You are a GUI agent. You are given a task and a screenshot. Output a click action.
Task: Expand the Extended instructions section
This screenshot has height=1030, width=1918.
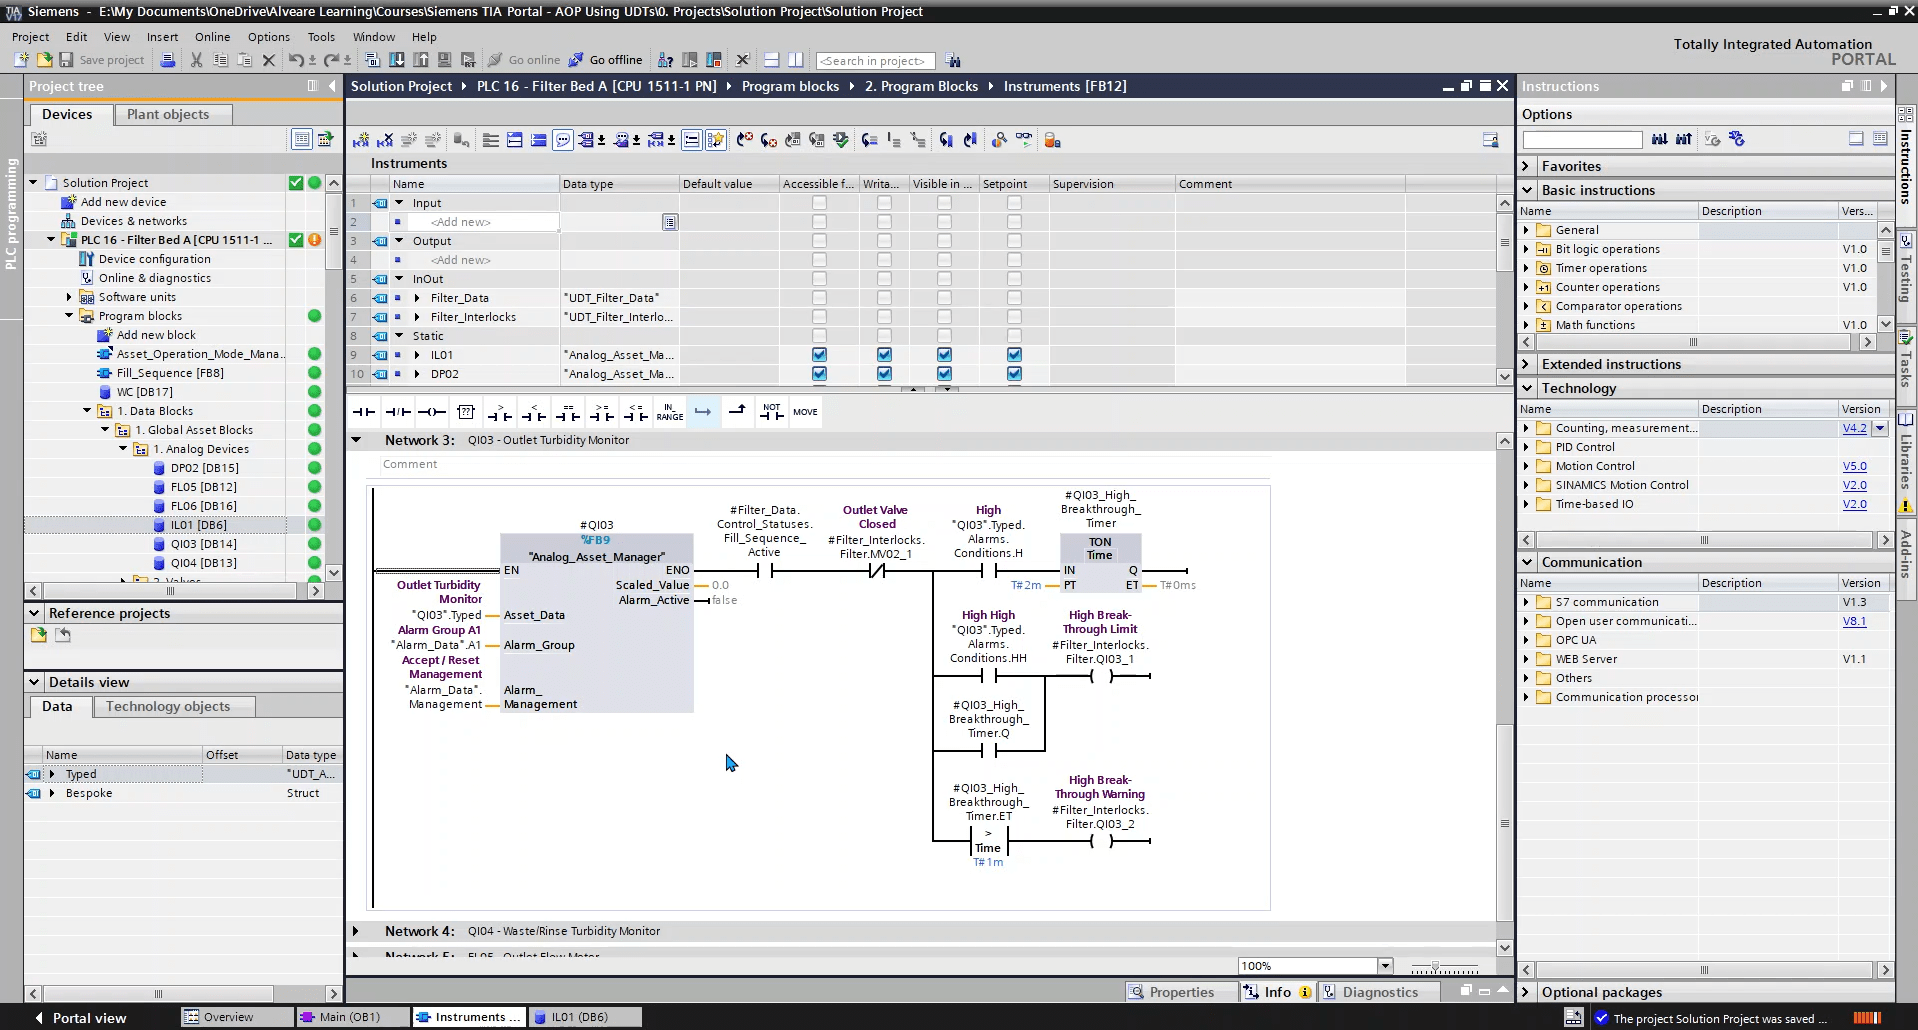click(x=1527, y=364)
